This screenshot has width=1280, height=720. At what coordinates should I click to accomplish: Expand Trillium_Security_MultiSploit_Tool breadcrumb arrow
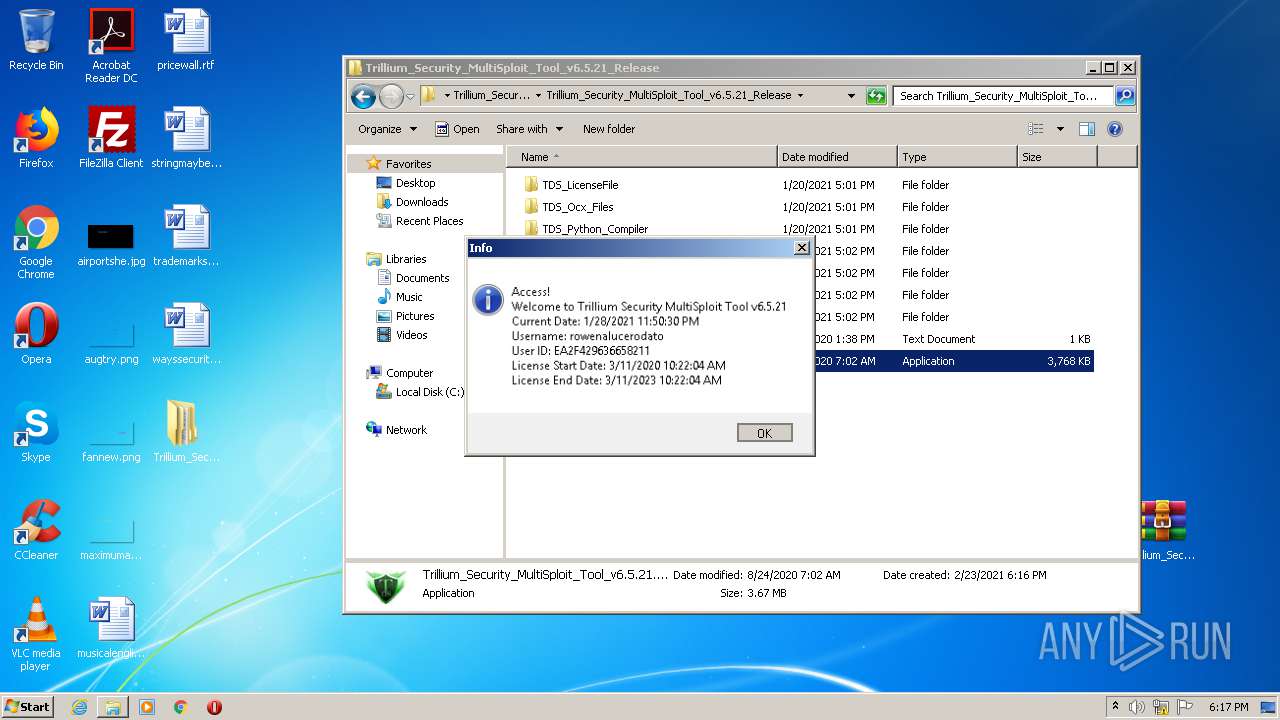(x=800, y=96)
